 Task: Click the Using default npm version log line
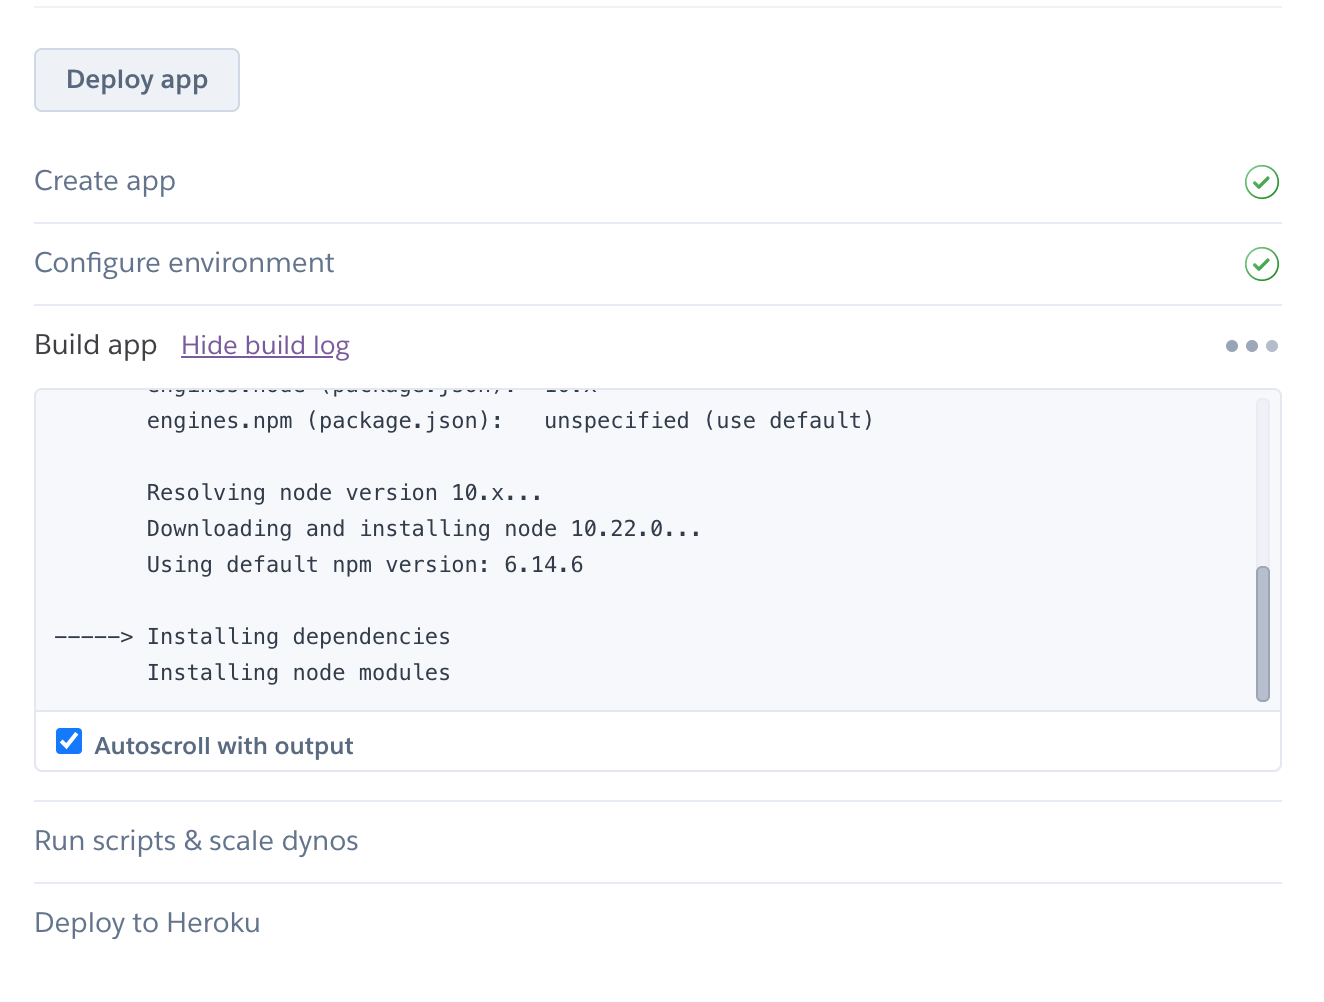365,565
